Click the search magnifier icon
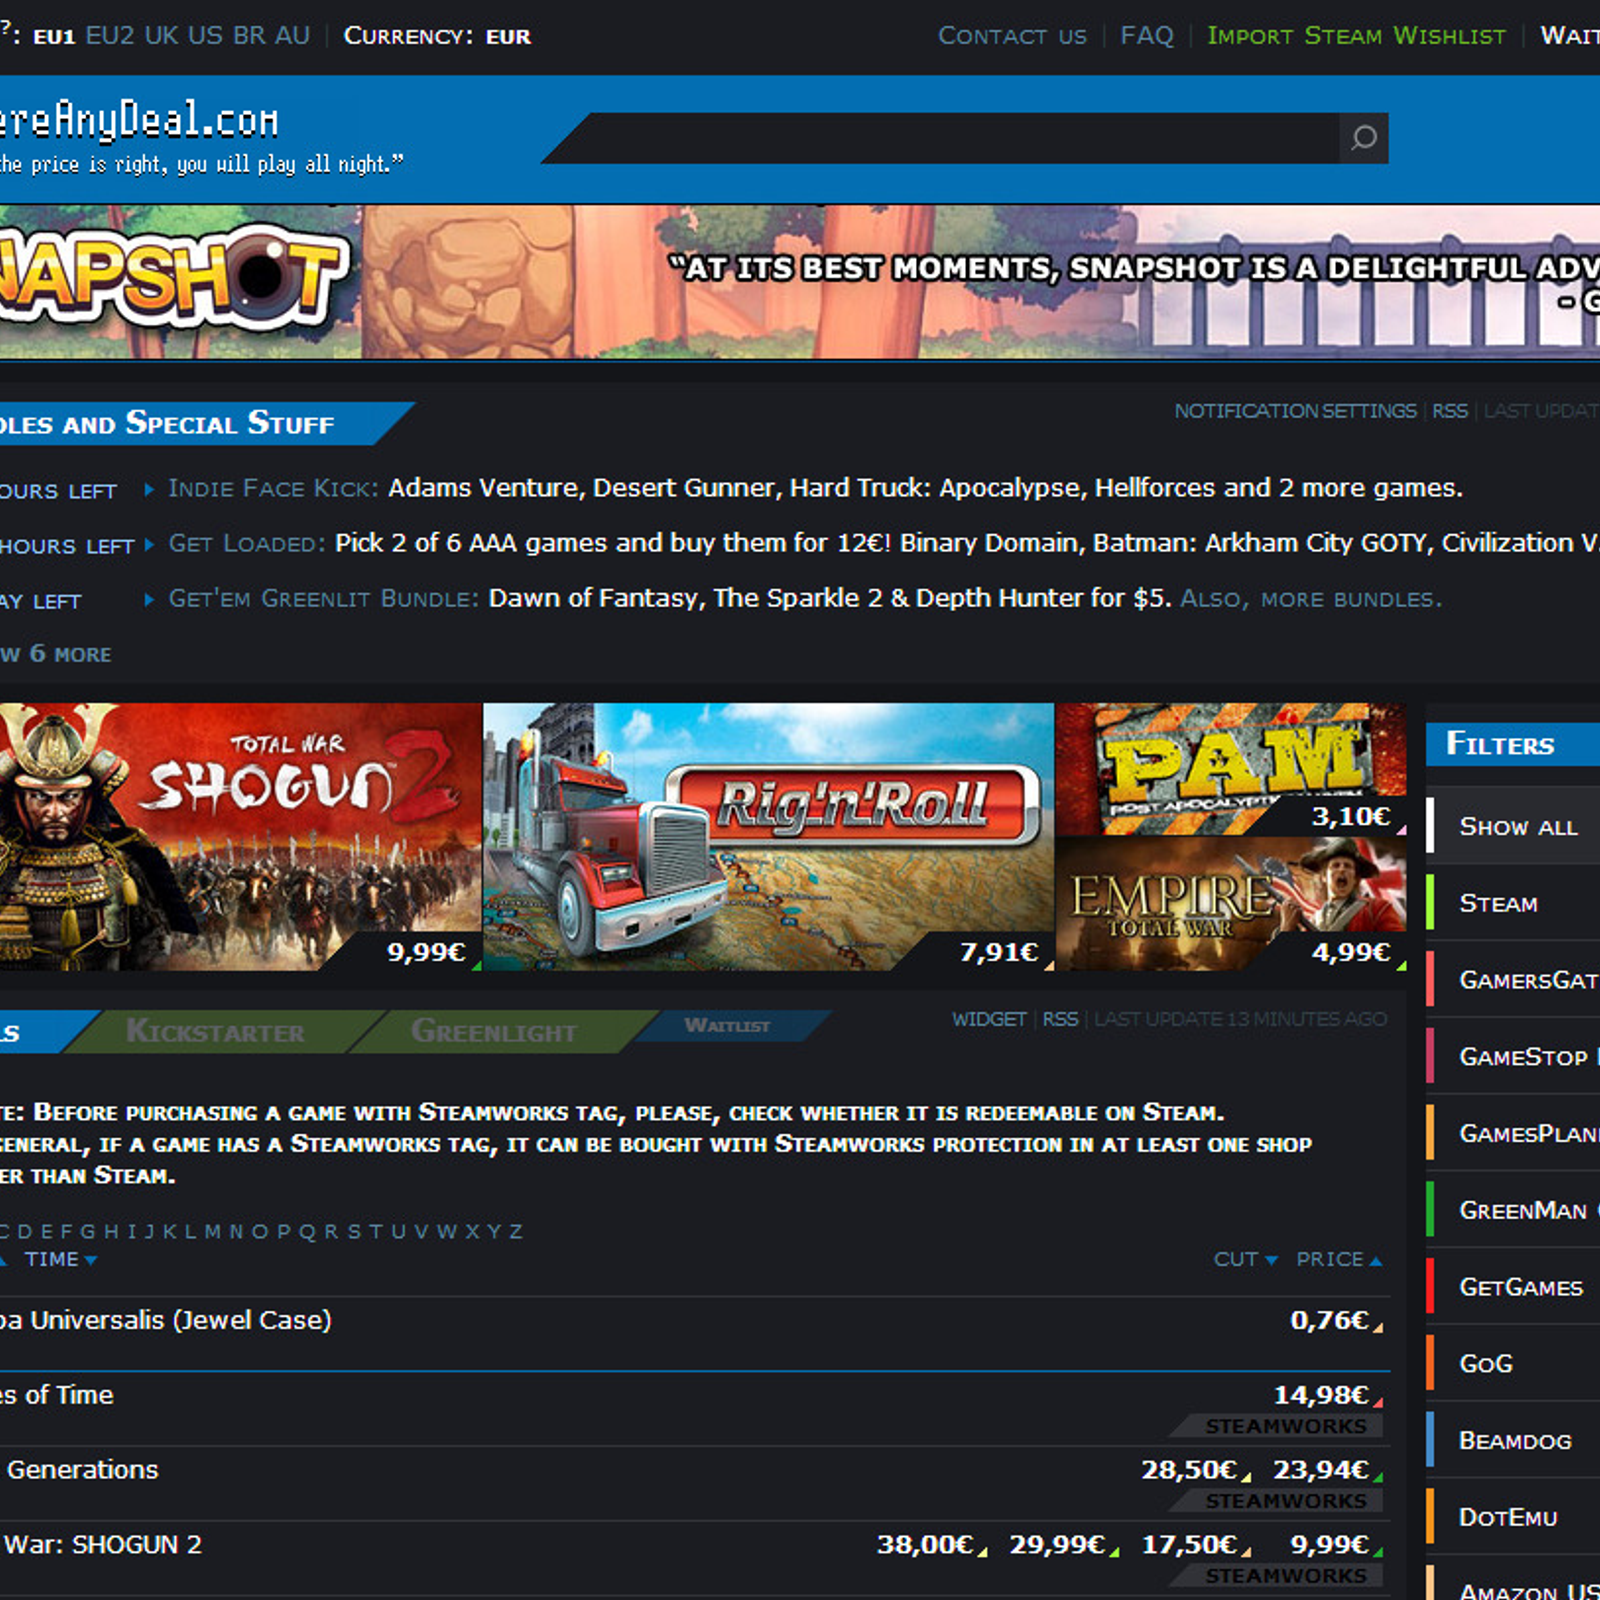 click(1363, 138)
